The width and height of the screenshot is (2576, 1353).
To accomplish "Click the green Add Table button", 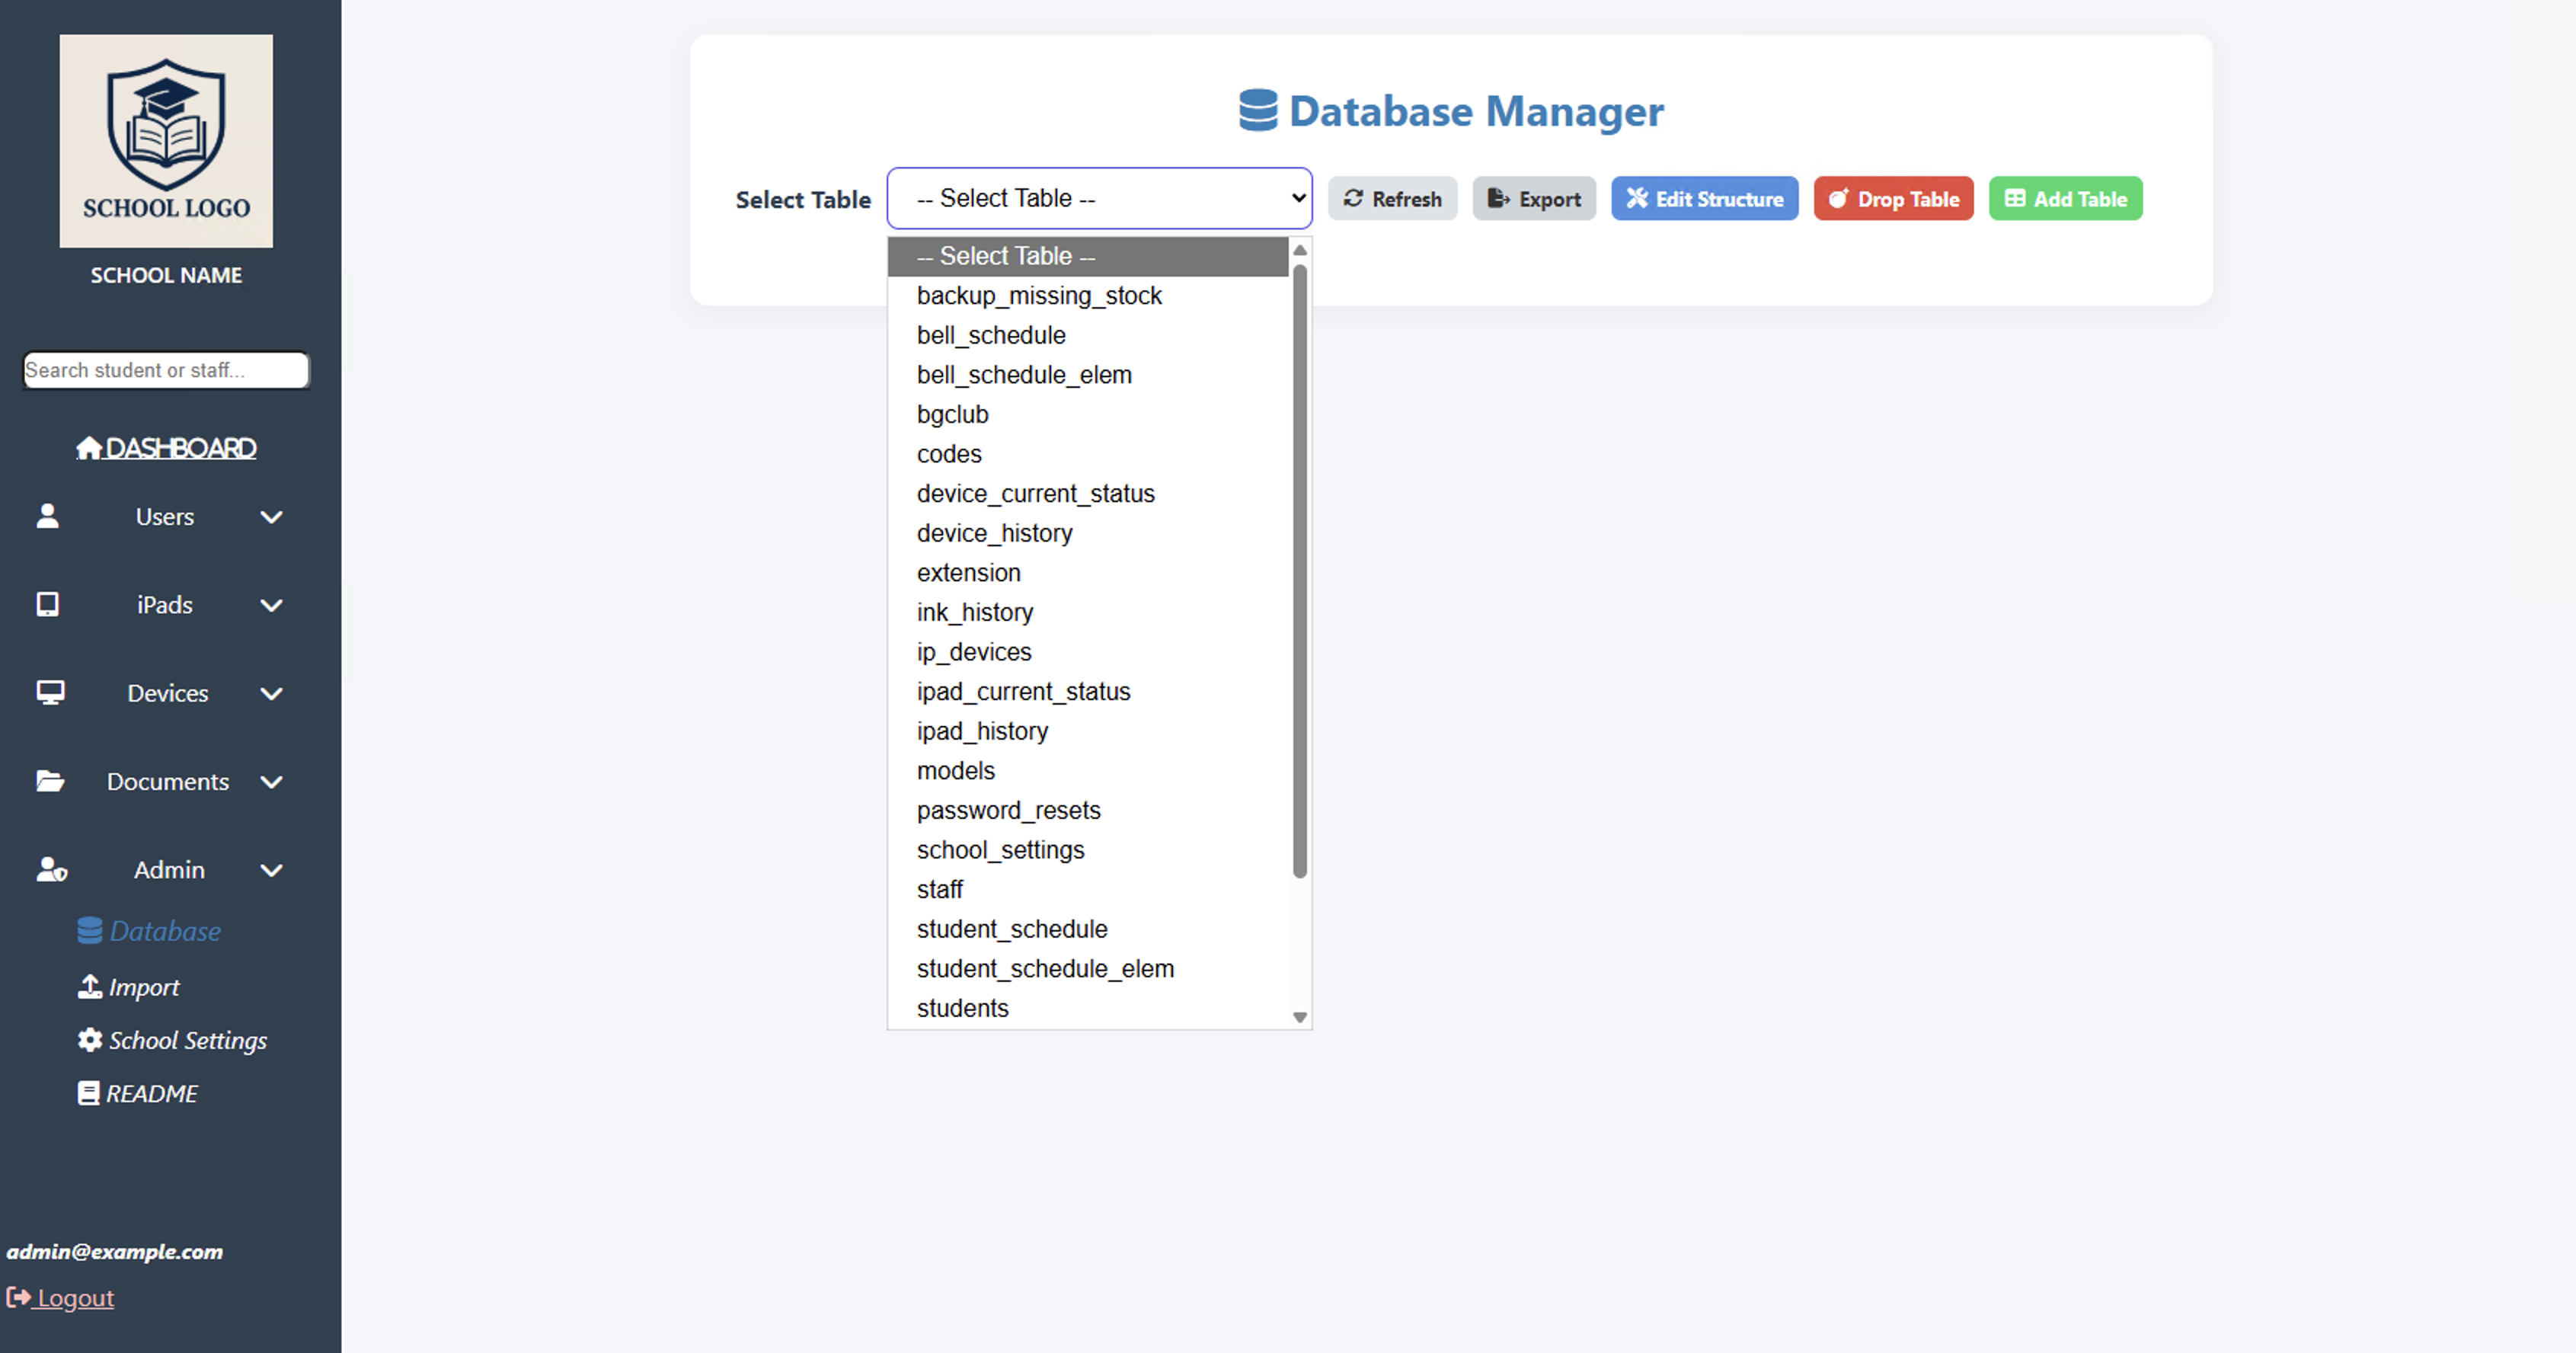I will 2065,199.
